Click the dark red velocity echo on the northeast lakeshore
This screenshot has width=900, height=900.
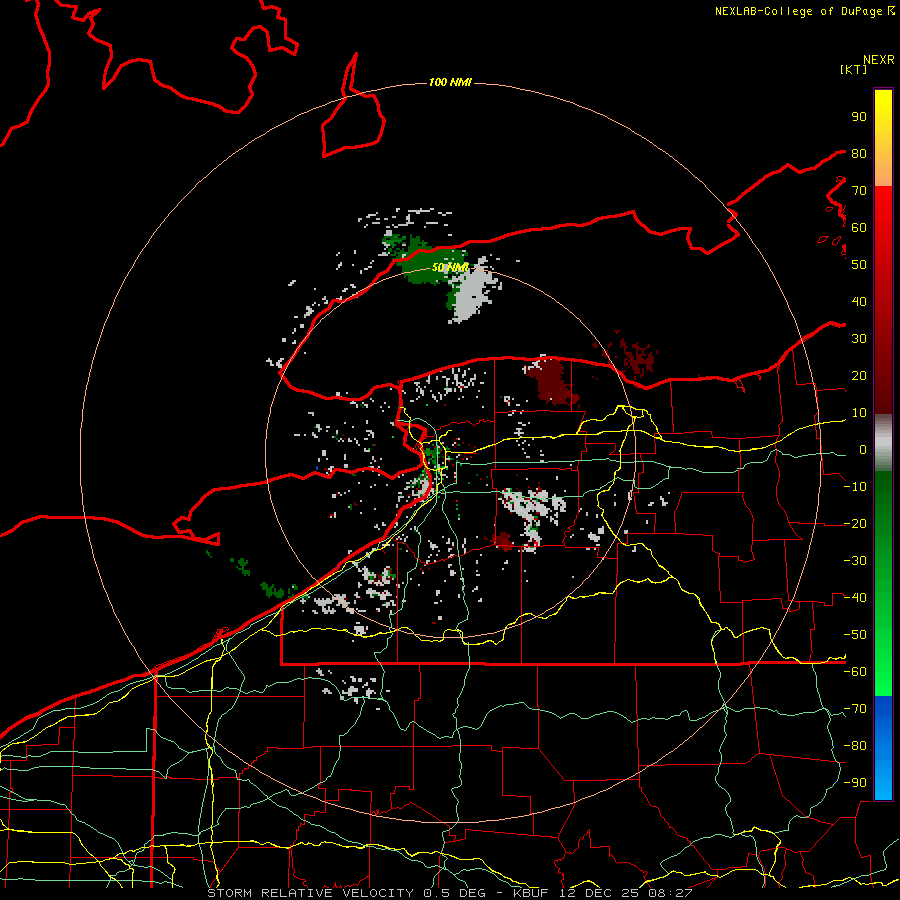point(552,382)
